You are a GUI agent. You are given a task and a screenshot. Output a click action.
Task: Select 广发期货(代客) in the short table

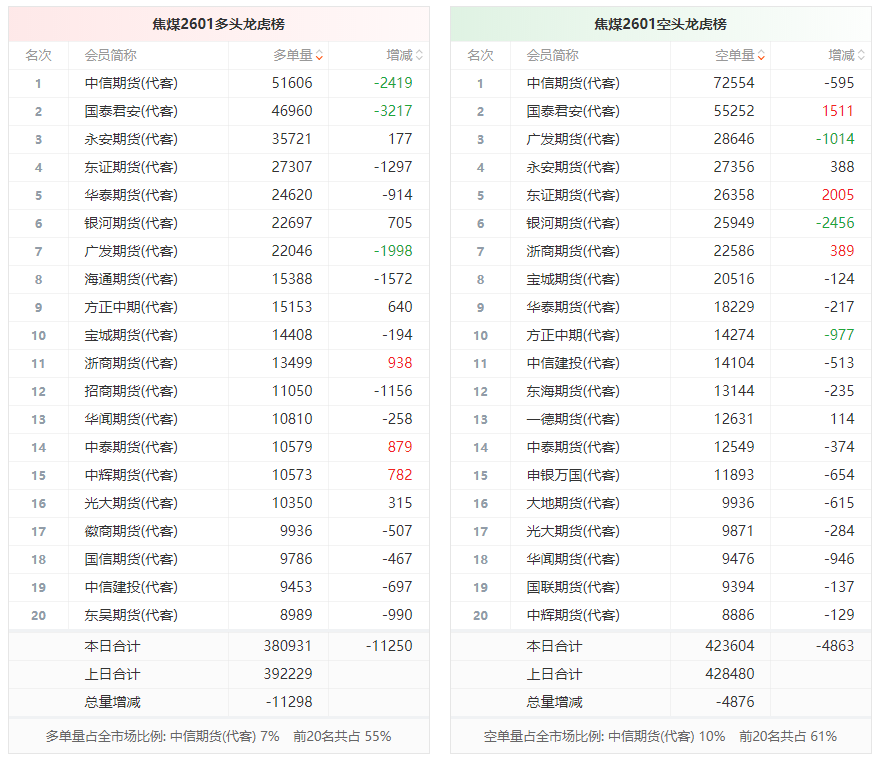coord(573,139)
